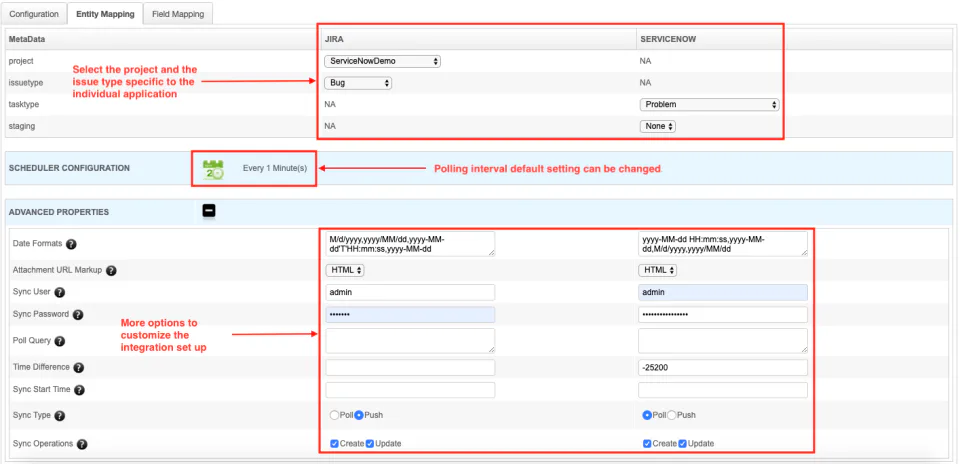The image size is (960, 464).
Task: Click the SCHEDULER CONFIGURATION heading
Action: pos(69,168)
